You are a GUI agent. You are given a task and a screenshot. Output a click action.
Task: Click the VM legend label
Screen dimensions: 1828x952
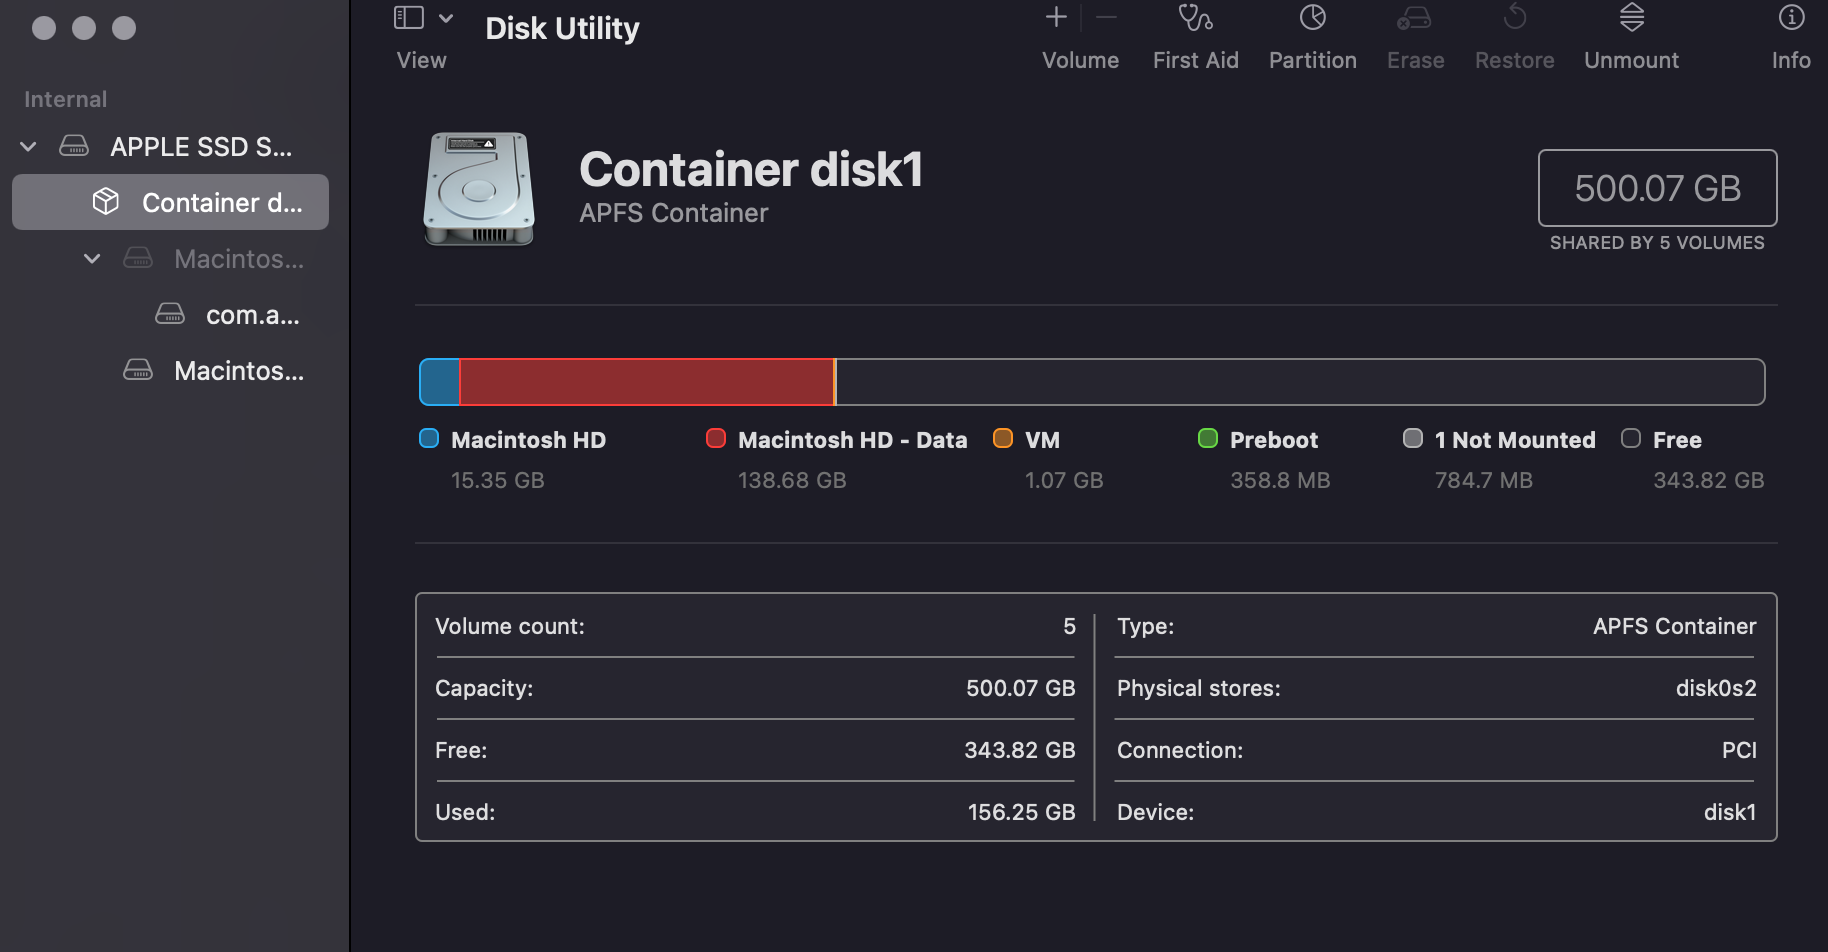click(1042, 440)
